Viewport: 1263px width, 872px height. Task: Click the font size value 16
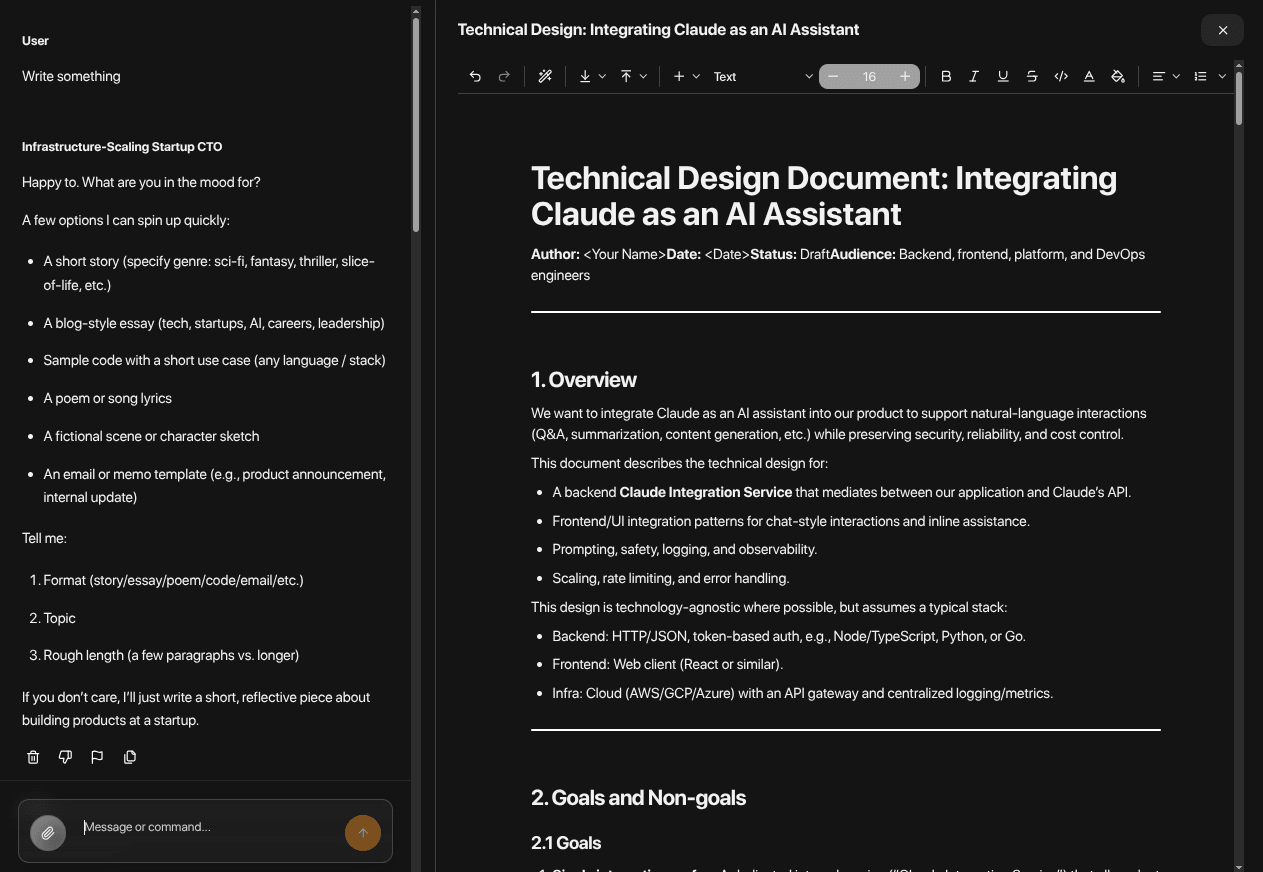[x=869, y=76]
